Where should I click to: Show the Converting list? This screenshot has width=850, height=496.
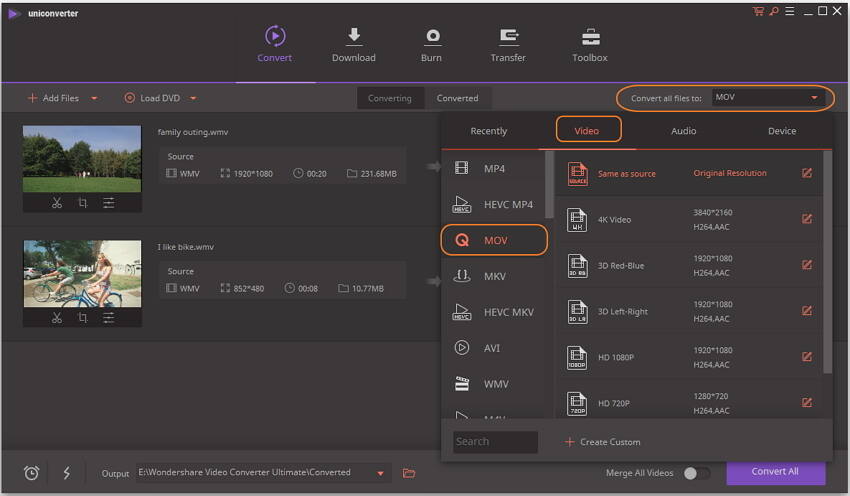click(x=390, y=98)
